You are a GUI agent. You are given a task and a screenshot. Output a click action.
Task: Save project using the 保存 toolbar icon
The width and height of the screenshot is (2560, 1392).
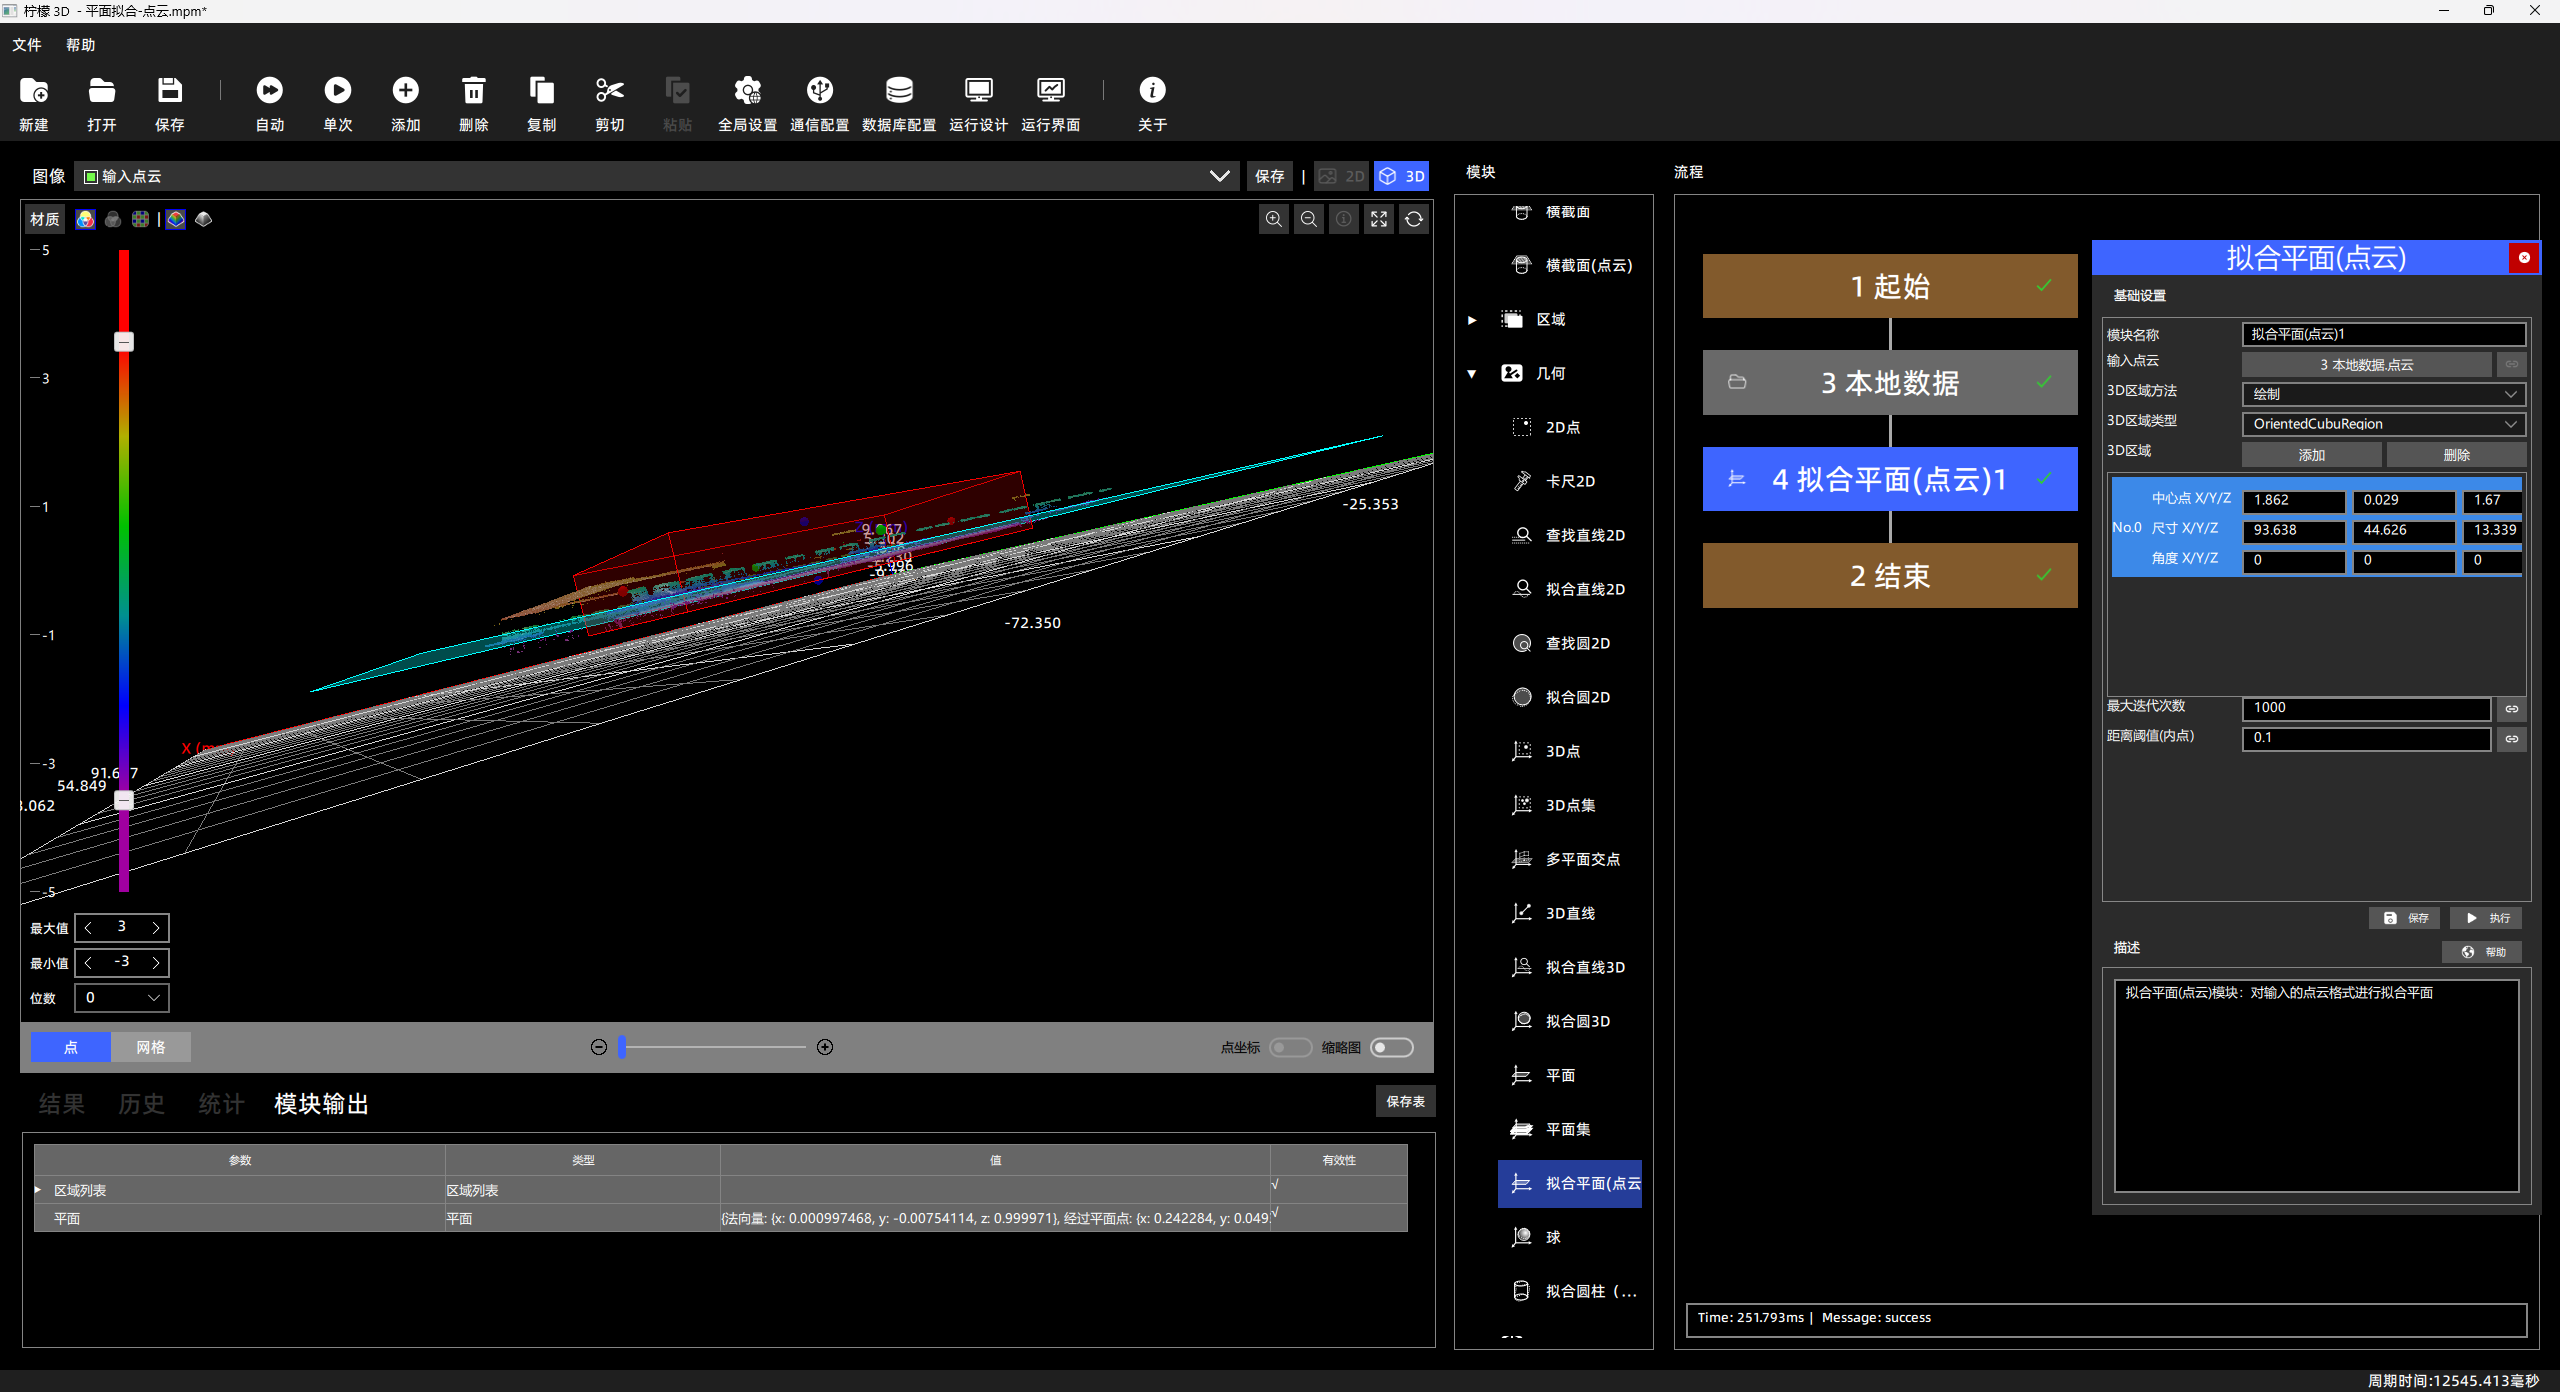[x=170, y=92]
